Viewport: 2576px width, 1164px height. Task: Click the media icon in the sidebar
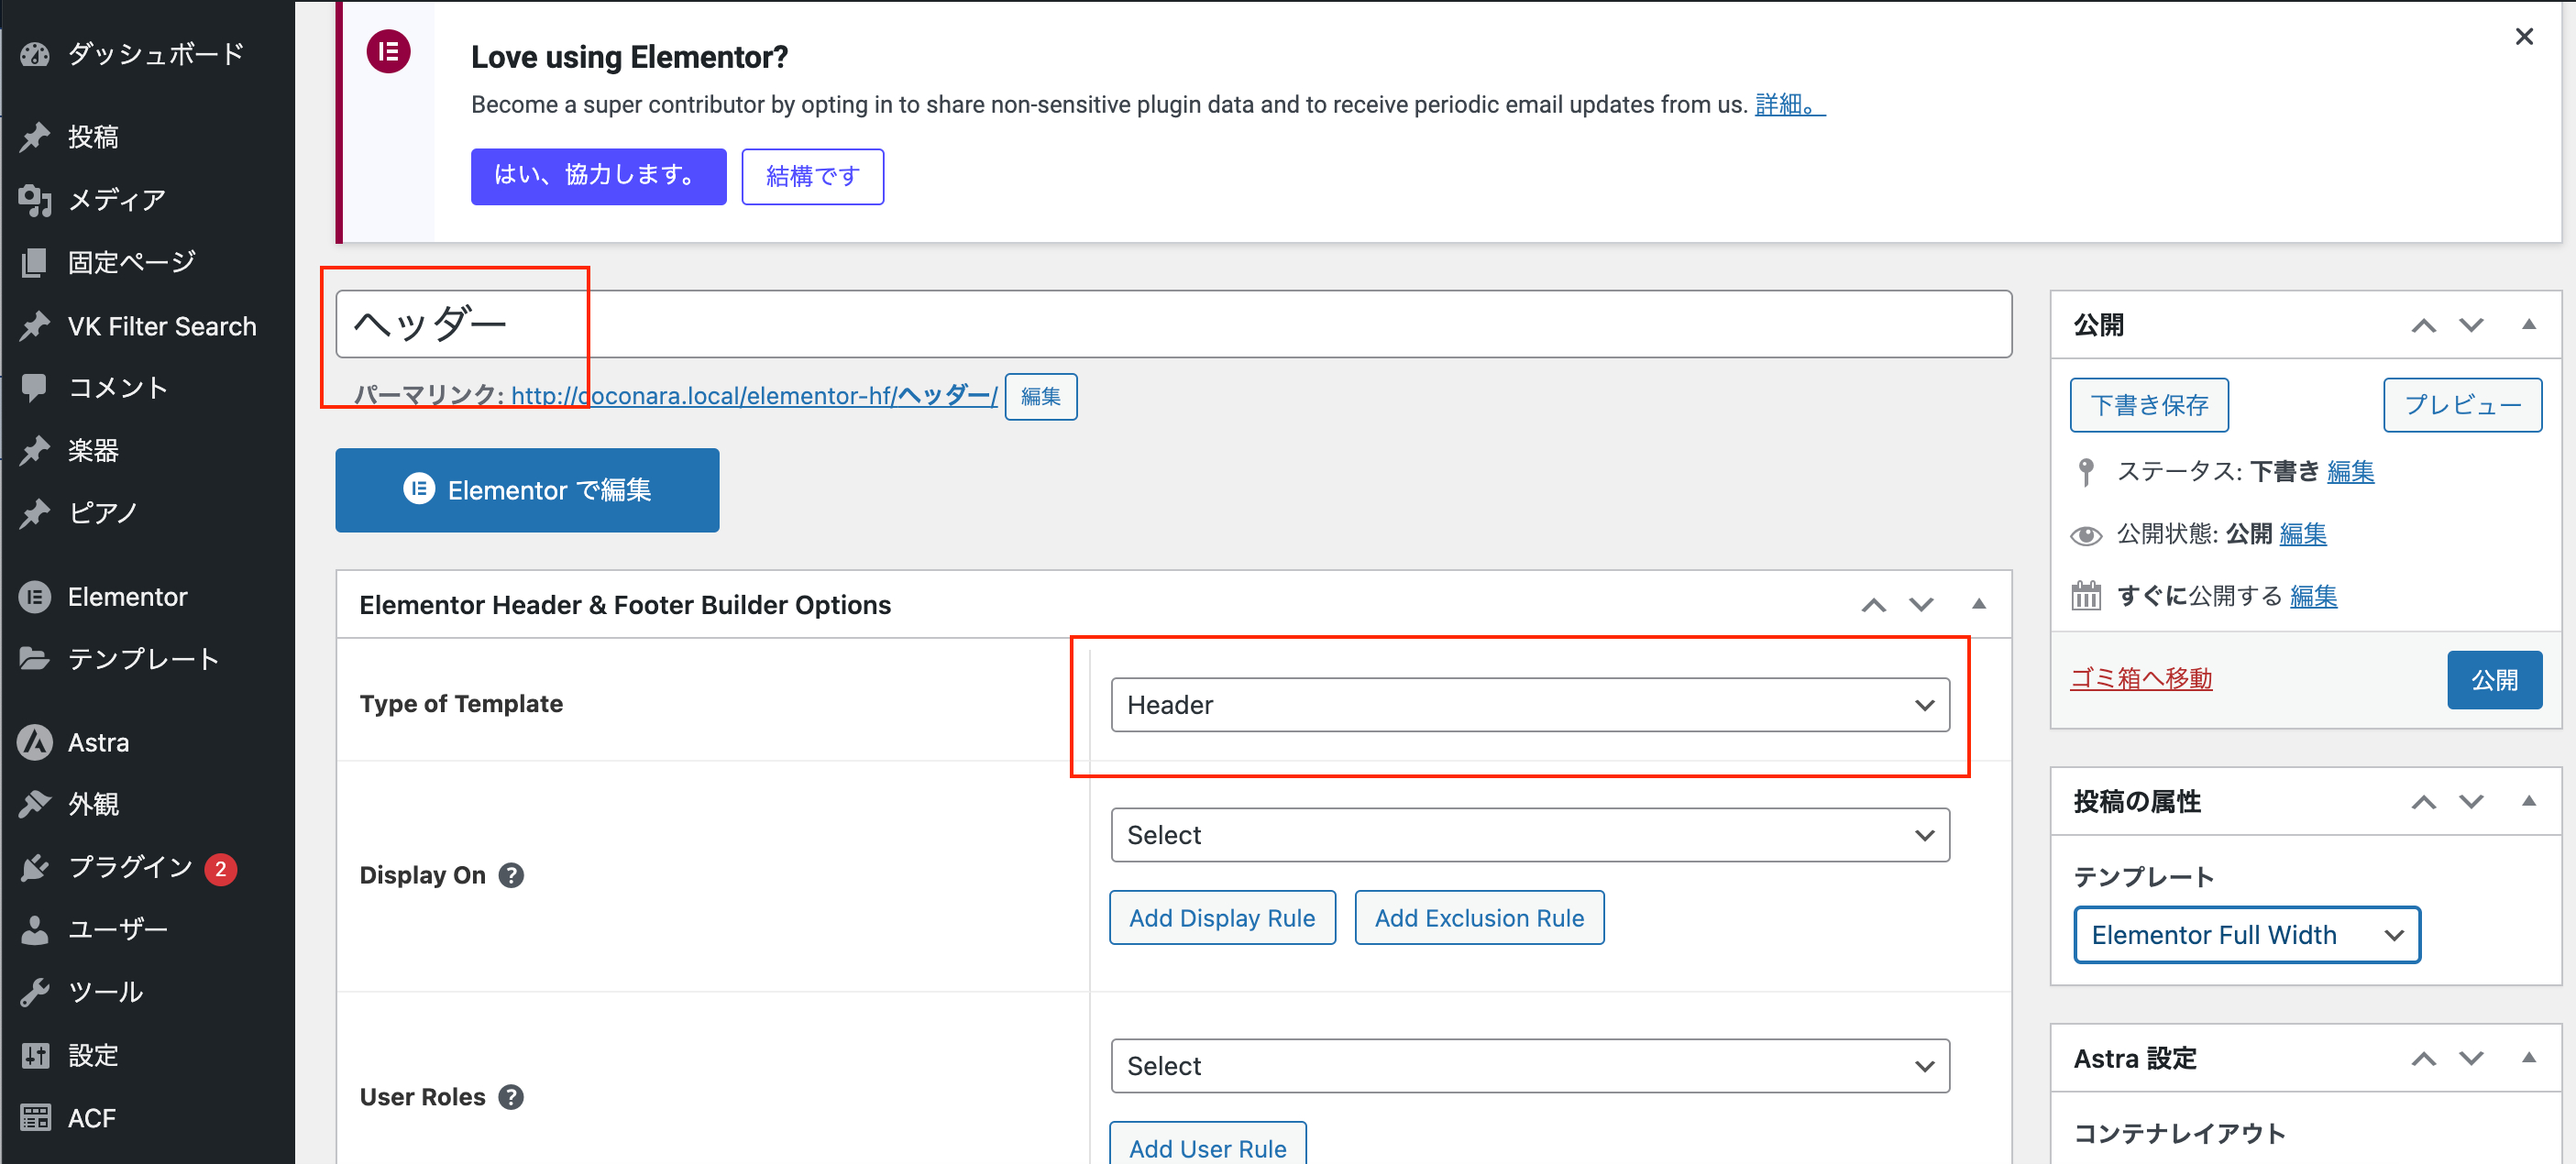(x=35, y=200)
